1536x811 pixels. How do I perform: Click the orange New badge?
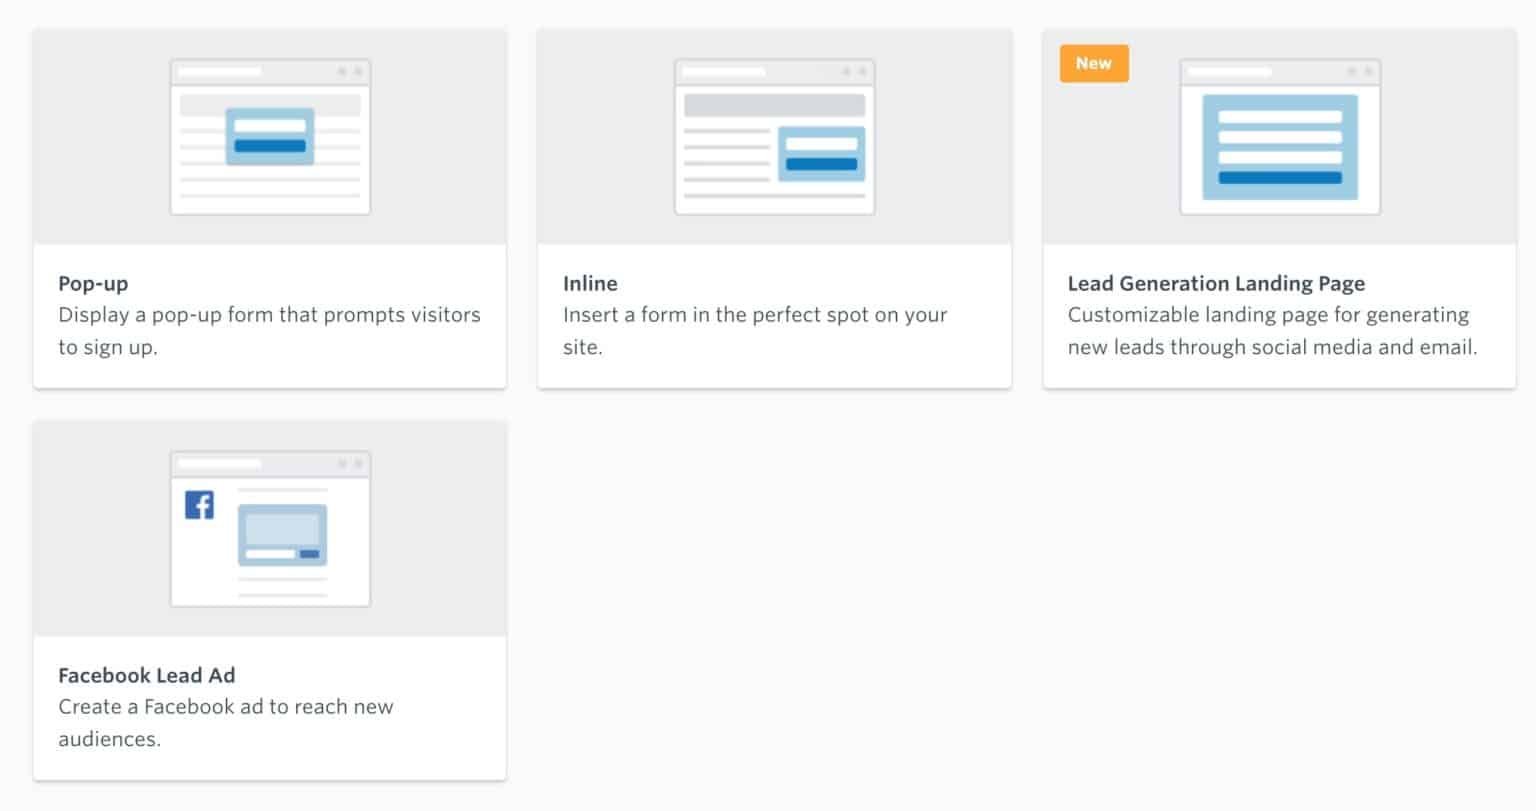1094,63
